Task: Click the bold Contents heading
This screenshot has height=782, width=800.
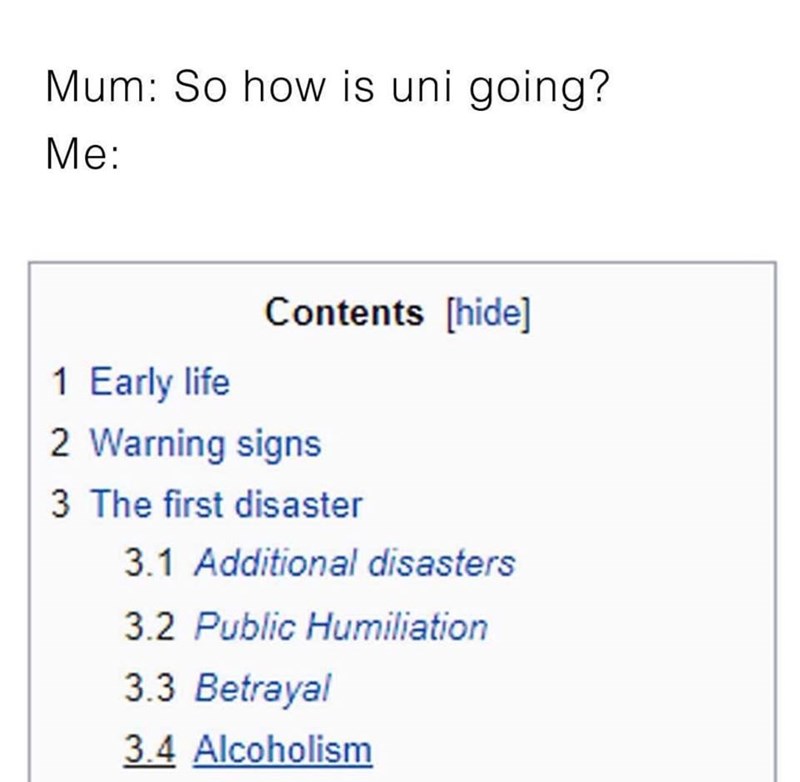Action: [x=344, y=313]
